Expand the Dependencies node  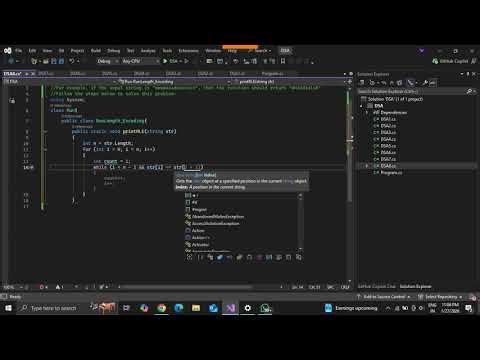367,113
